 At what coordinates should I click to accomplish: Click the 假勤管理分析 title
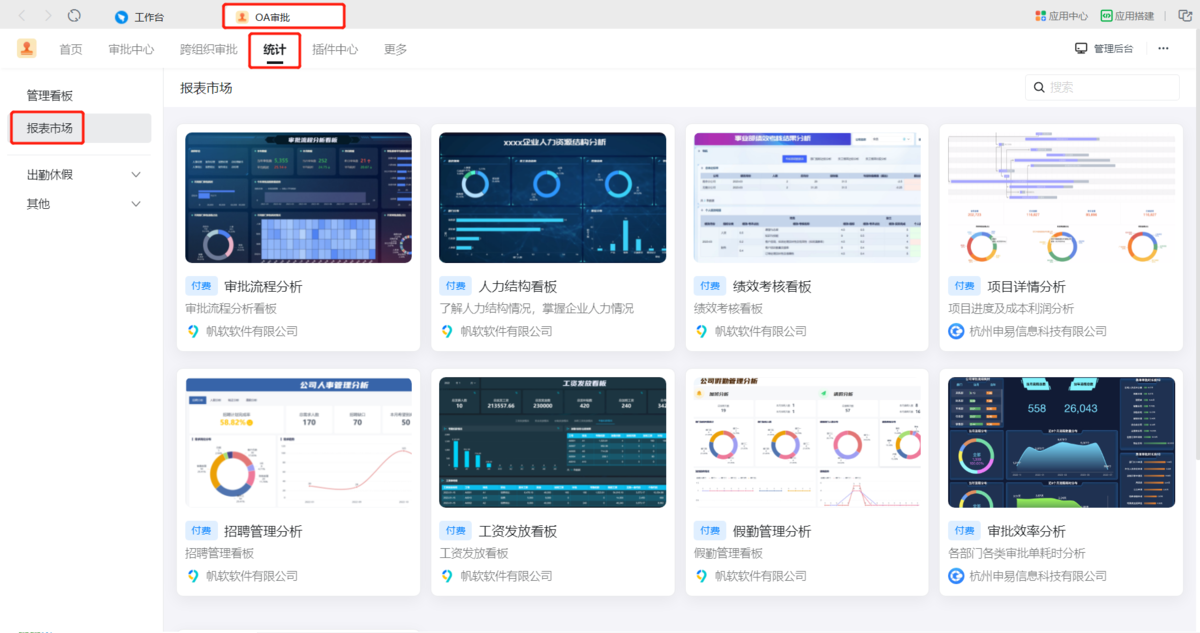772,531
